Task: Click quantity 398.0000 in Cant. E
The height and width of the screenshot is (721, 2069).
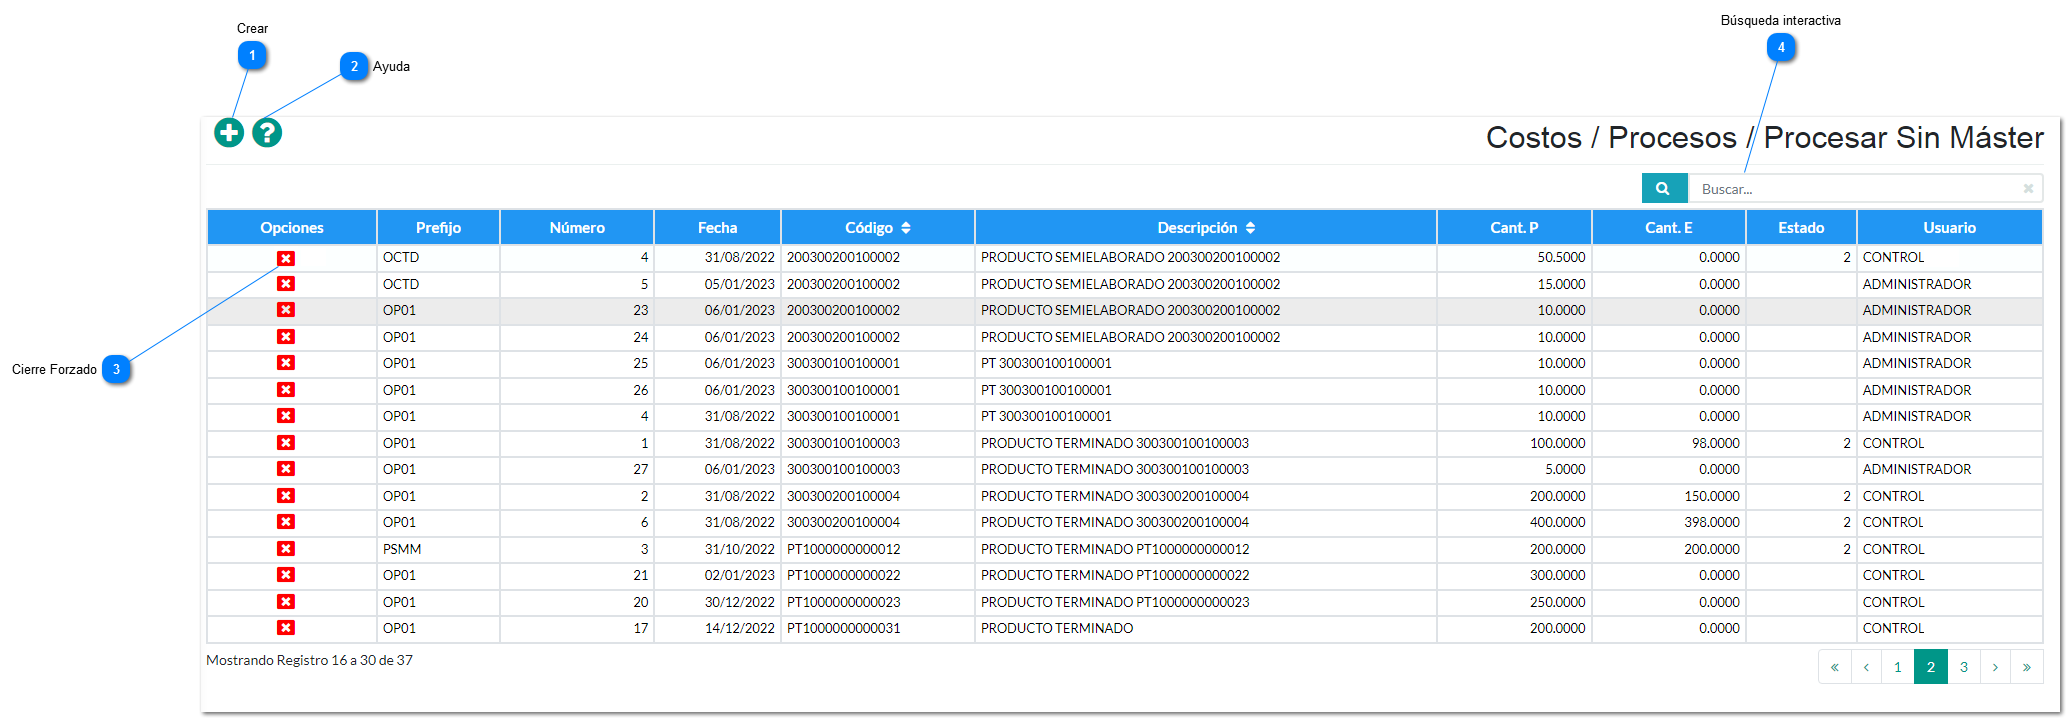Action: click(x=1669, y=522)
